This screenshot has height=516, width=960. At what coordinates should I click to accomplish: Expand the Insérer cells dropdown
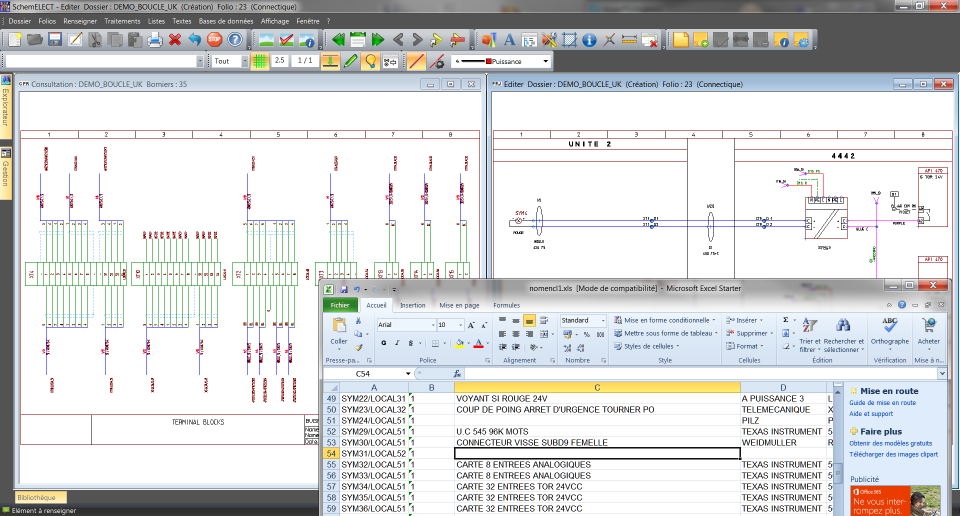744,320
